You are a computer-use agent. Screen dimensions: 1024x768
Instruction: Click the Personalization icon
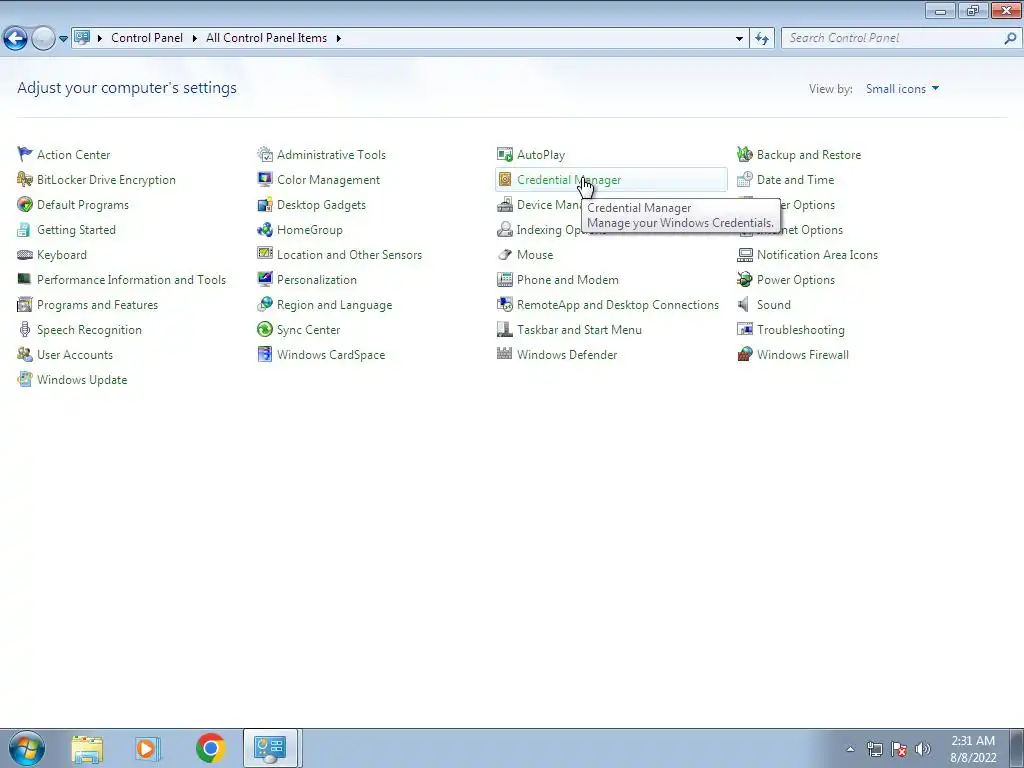pos(264,280)
